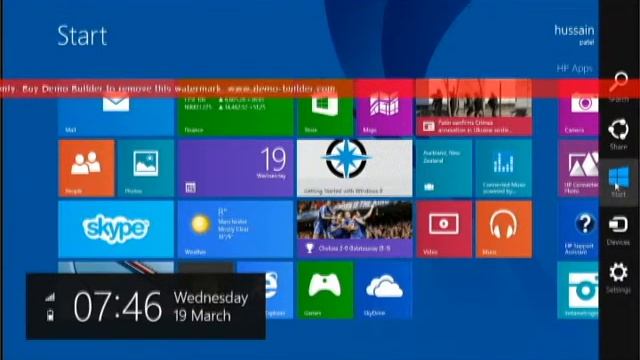This screenshot has height=360, width=640.
Task: Open the Video tile
Action: (444, 229)
